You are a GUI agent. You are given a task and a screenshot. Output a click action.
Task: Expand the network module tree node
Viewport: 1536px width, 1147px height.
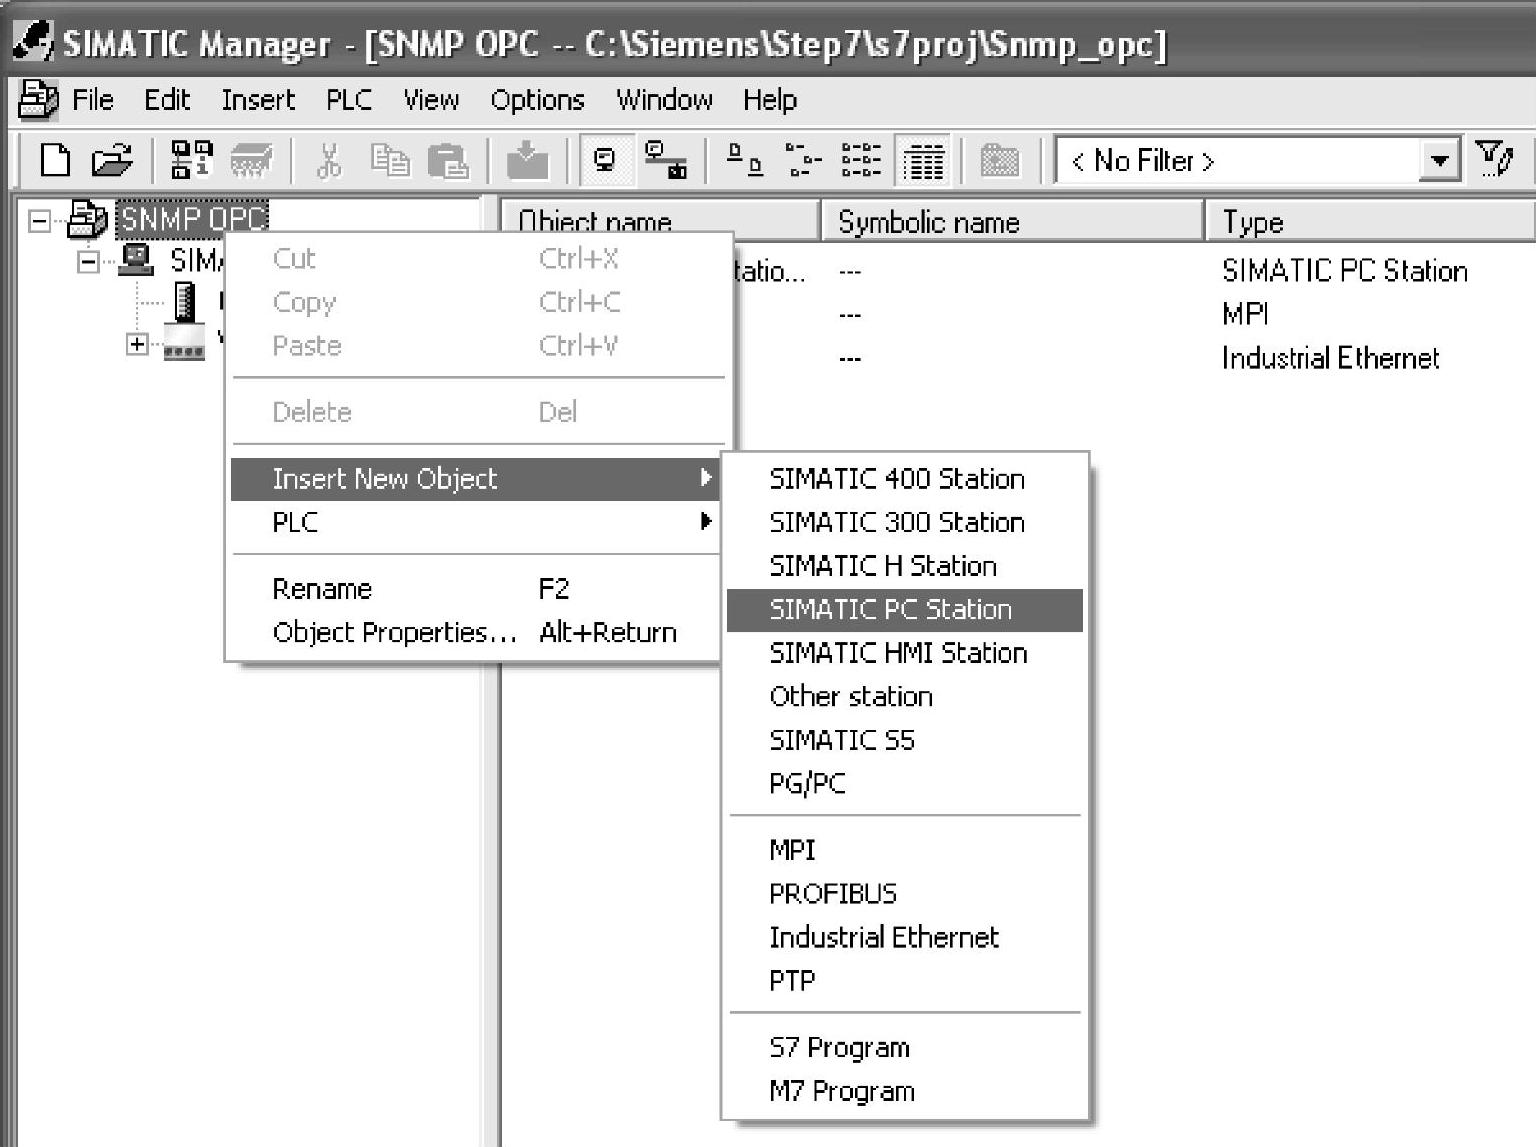click(137, 344)
